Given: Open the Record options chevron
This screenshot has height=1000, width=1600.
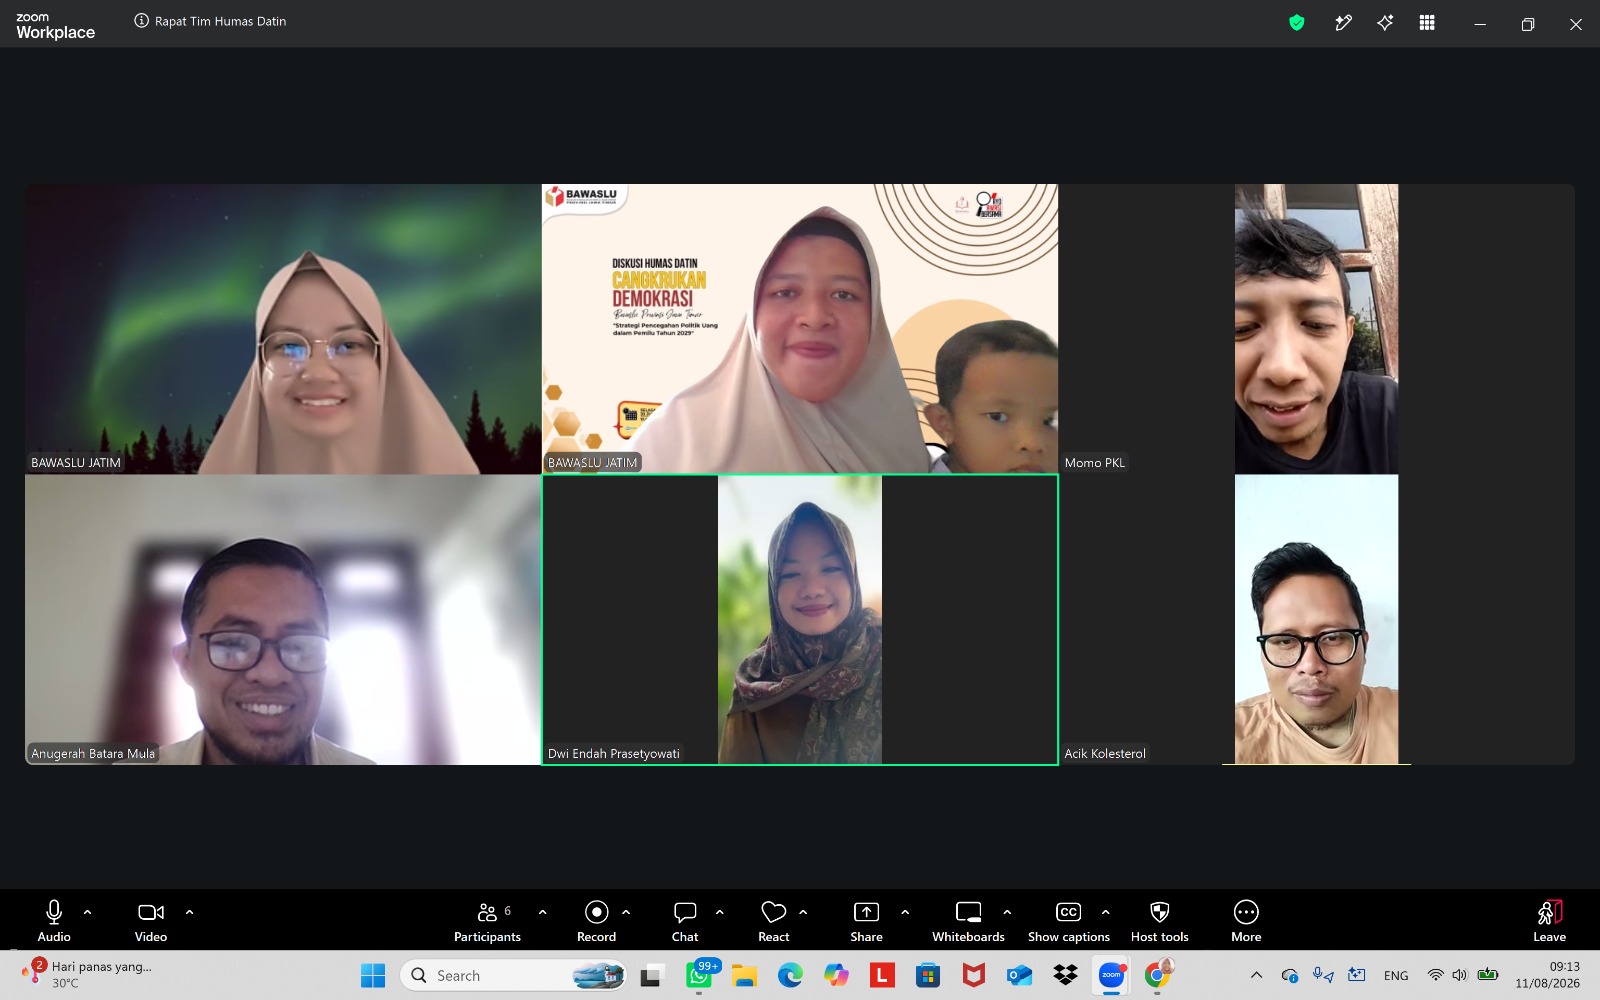Looking at the screenshot, I should pyautogui.click(x=626, y=912).
